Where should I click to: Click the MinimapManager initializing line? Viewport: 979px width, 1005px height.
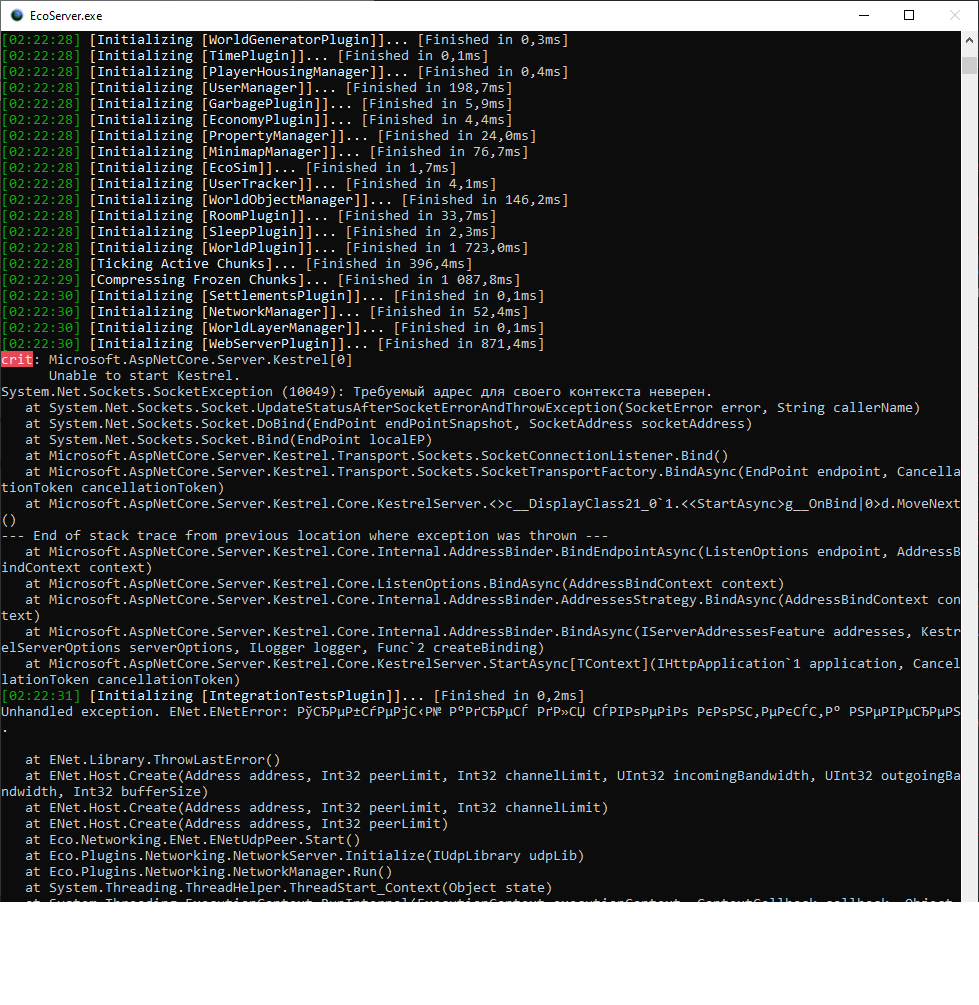pos(265,152)
